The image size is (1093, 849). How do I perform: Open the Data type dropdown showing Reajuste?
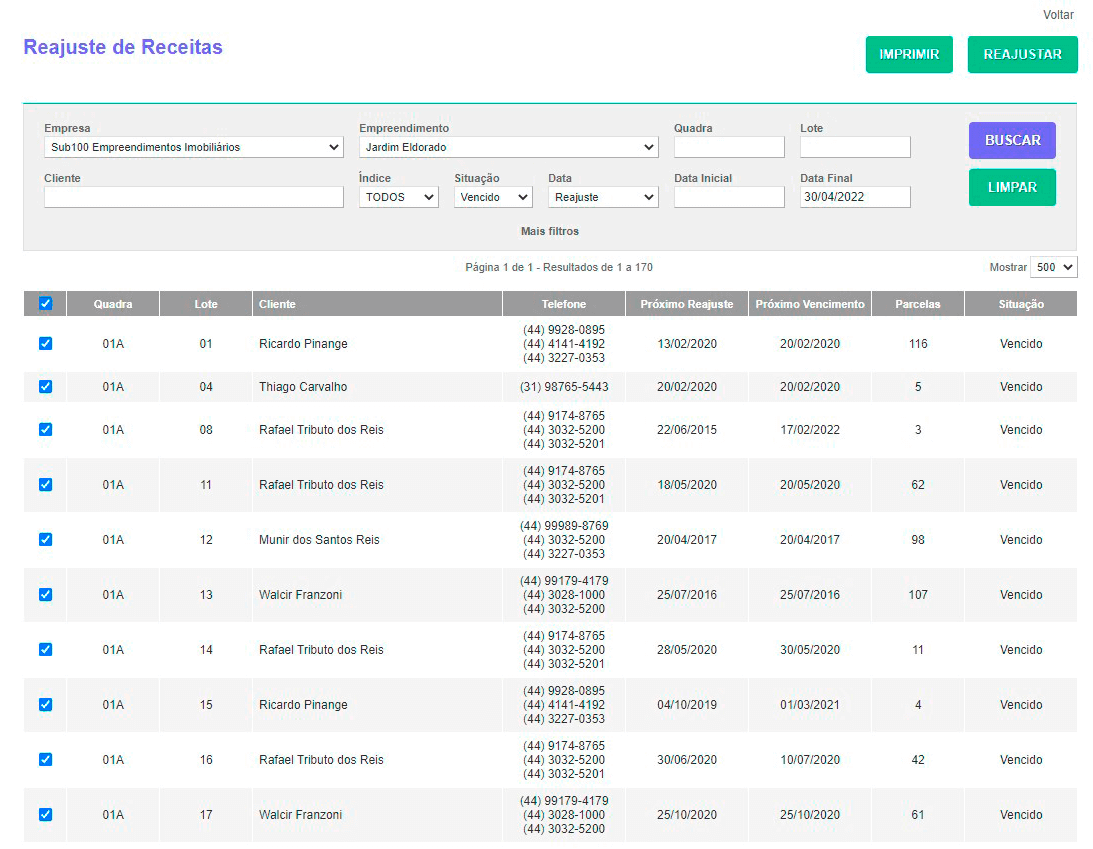pyautogui.click(x=602, y=198)
